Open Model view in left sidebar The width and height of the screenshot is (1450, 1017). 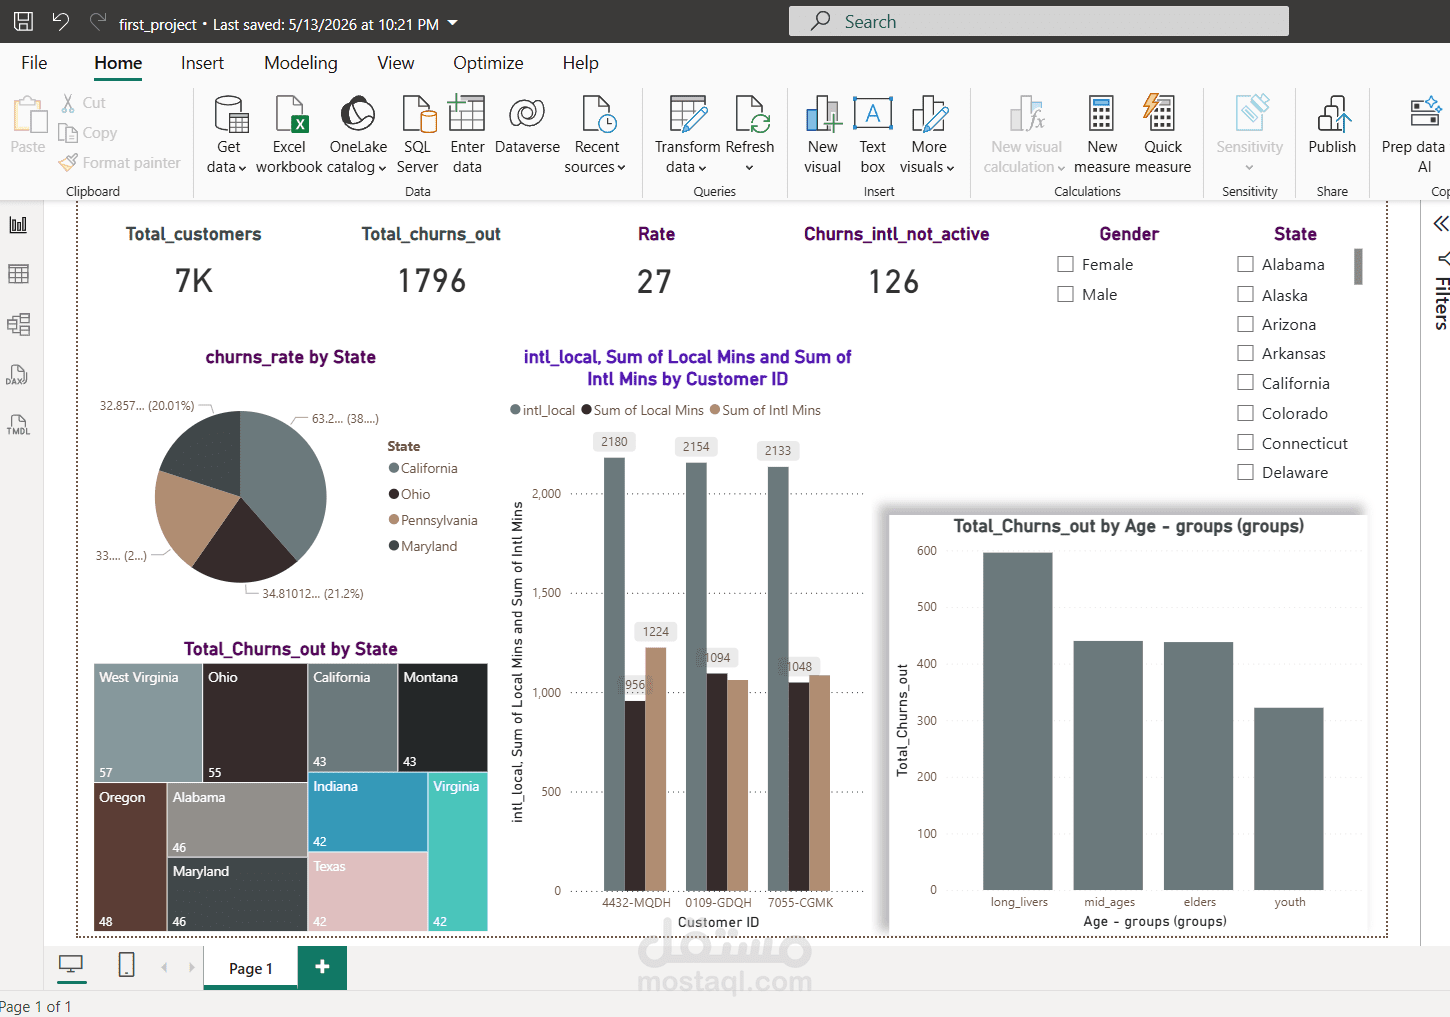pos(18,324)
